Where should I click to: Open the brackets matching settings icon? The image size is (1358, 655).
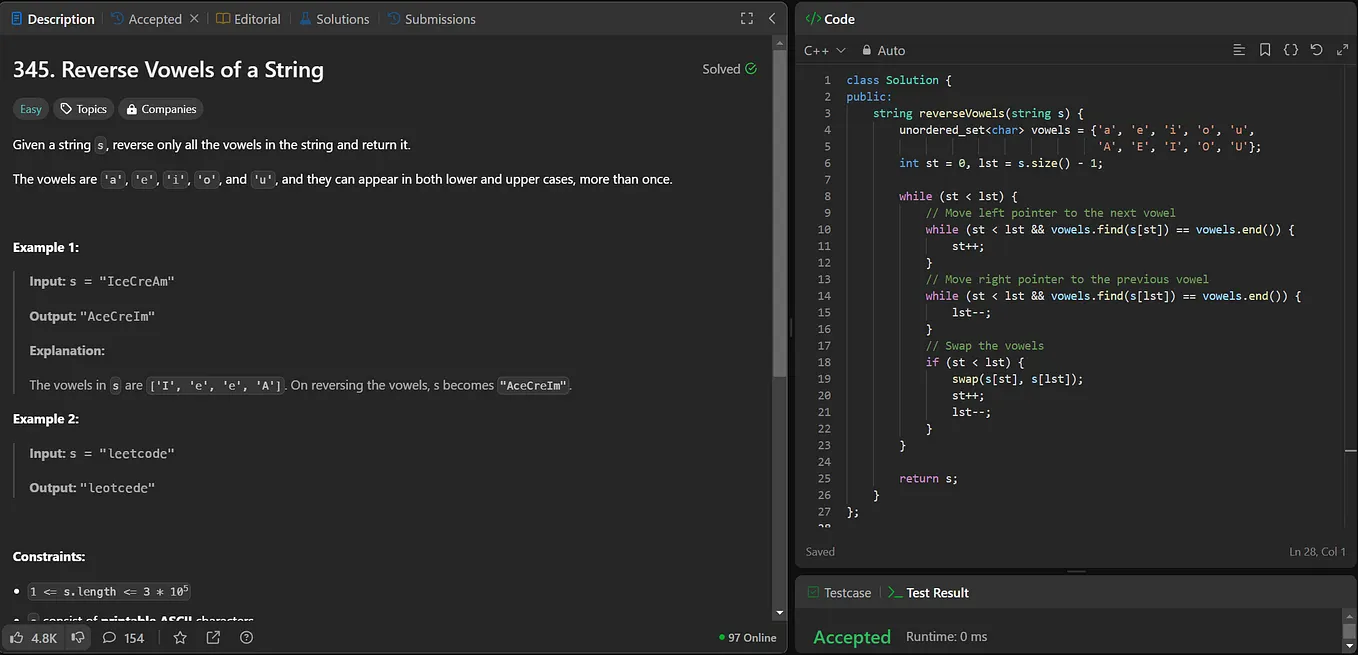pos(1290,49)
